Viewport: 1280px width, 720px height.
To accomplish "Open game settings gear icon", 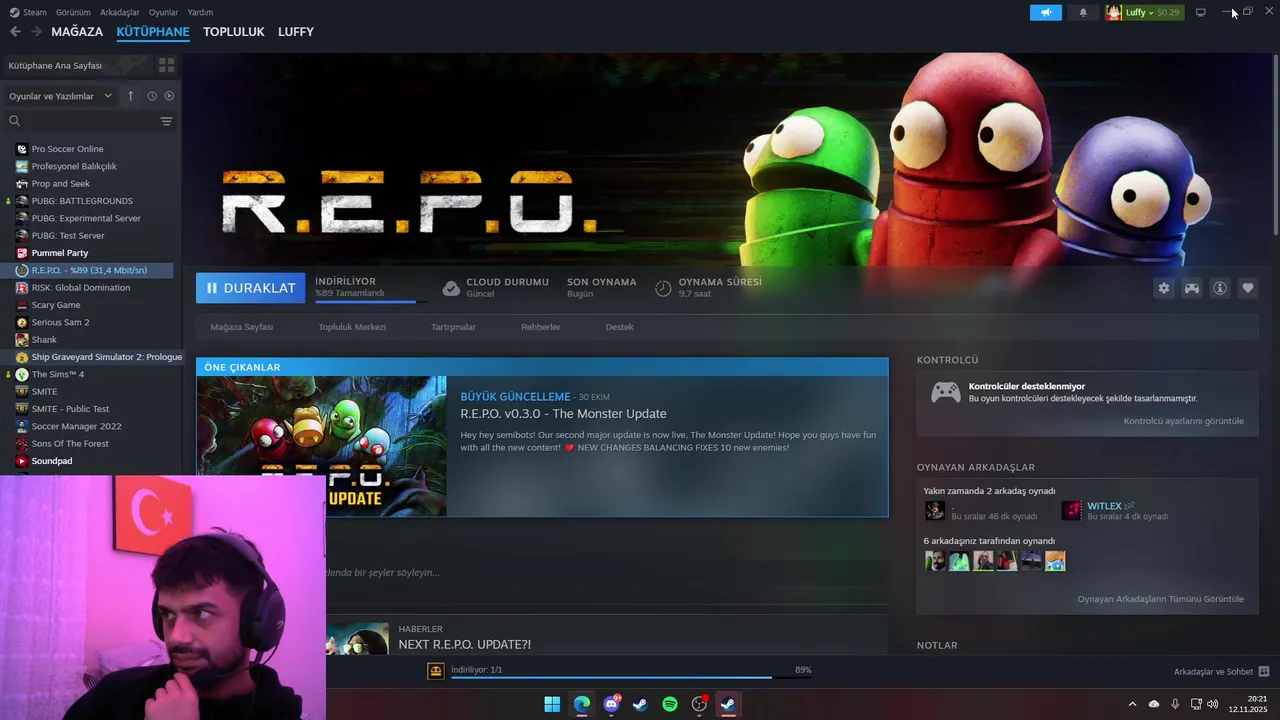I will 1164,288.
